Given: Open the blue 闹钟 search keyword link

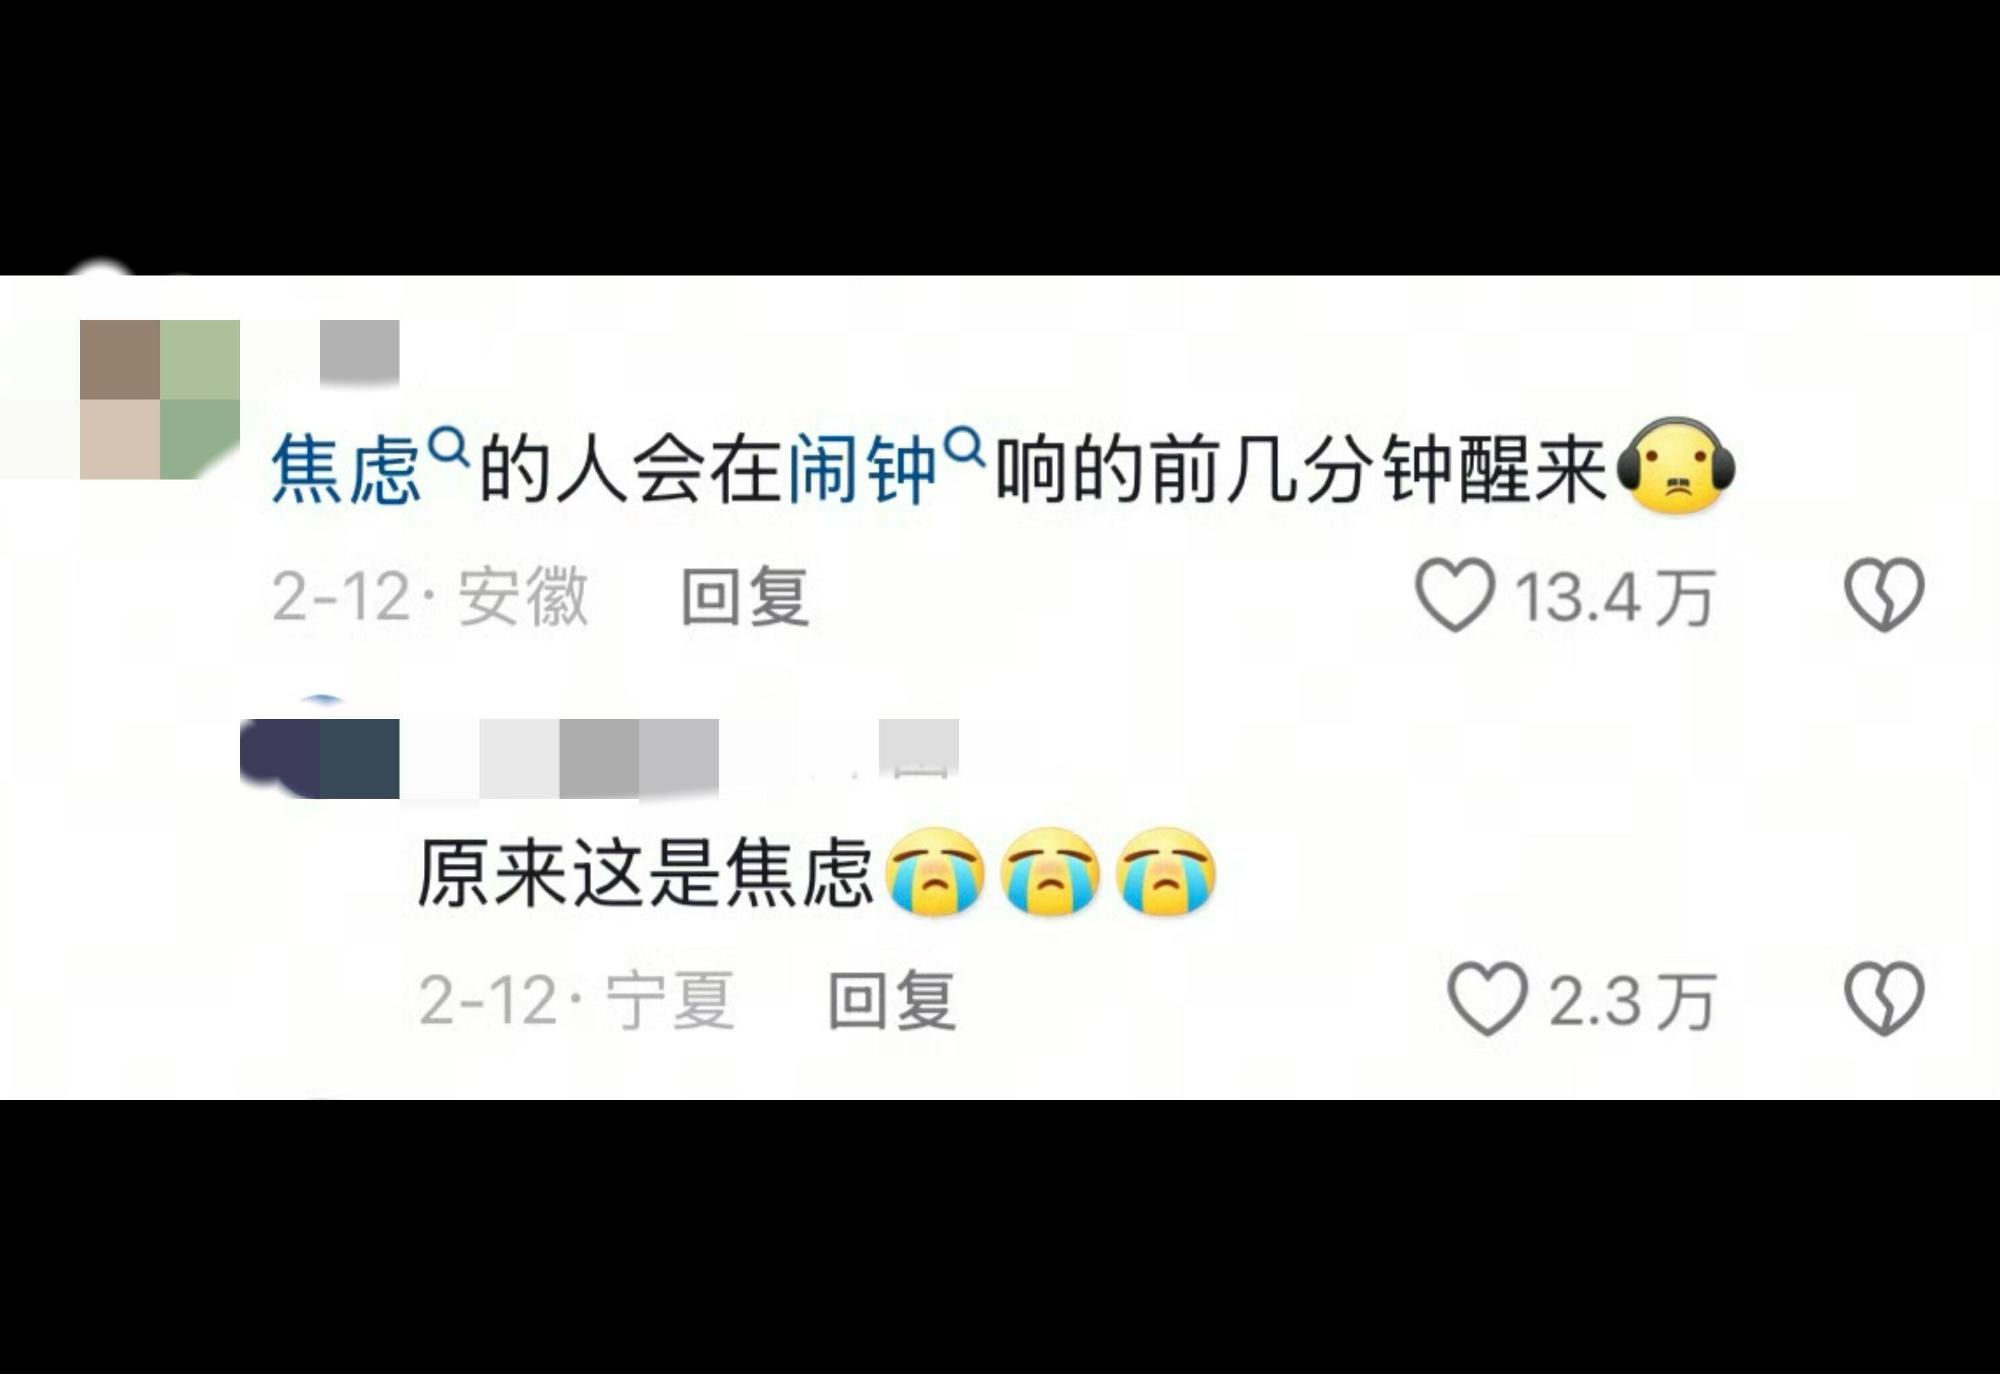Looking at the screenshot, I should point(862,470).
